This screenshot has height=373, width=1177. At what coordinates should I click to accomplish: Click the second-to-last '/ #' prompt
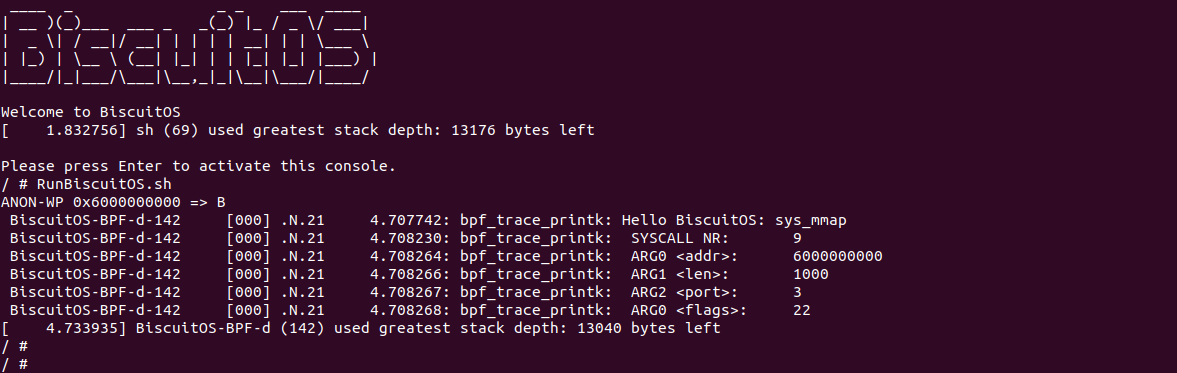pyautogui.click(x=14, y=347)
